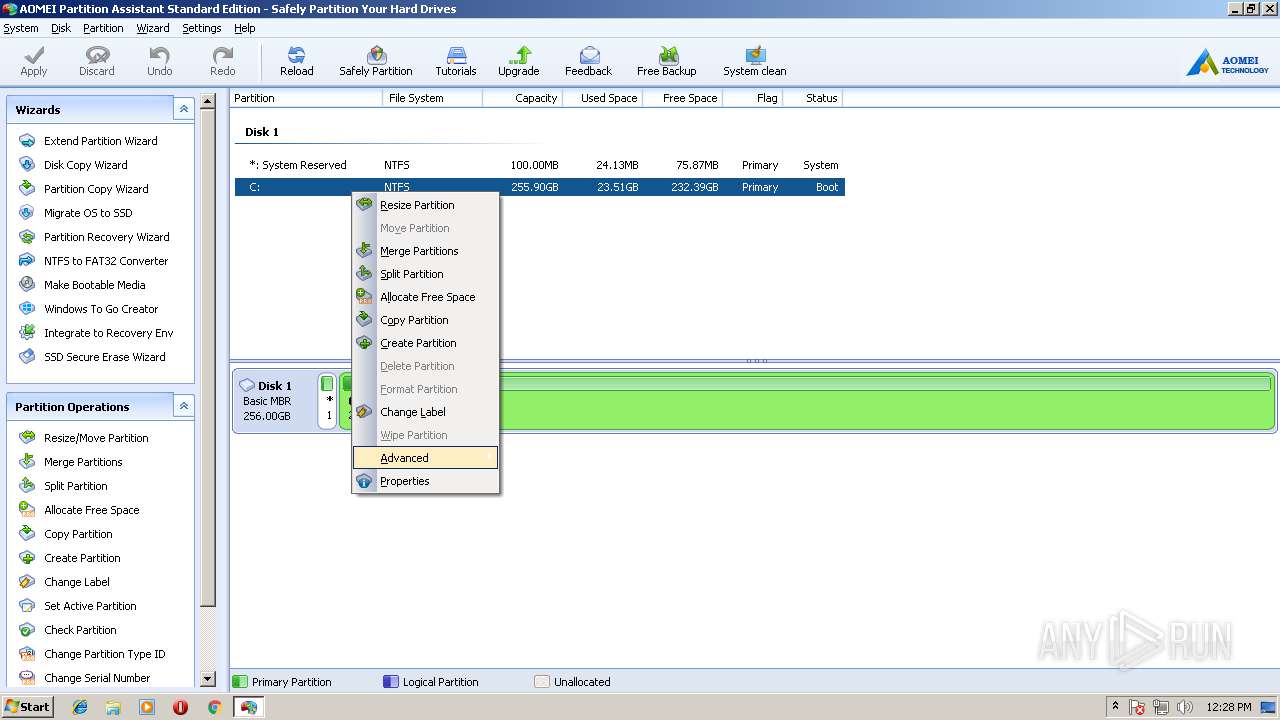Open the Wizard menu
Viewport: 1280px width, 720px height.
pyautogui.click(x=153, y=28)
